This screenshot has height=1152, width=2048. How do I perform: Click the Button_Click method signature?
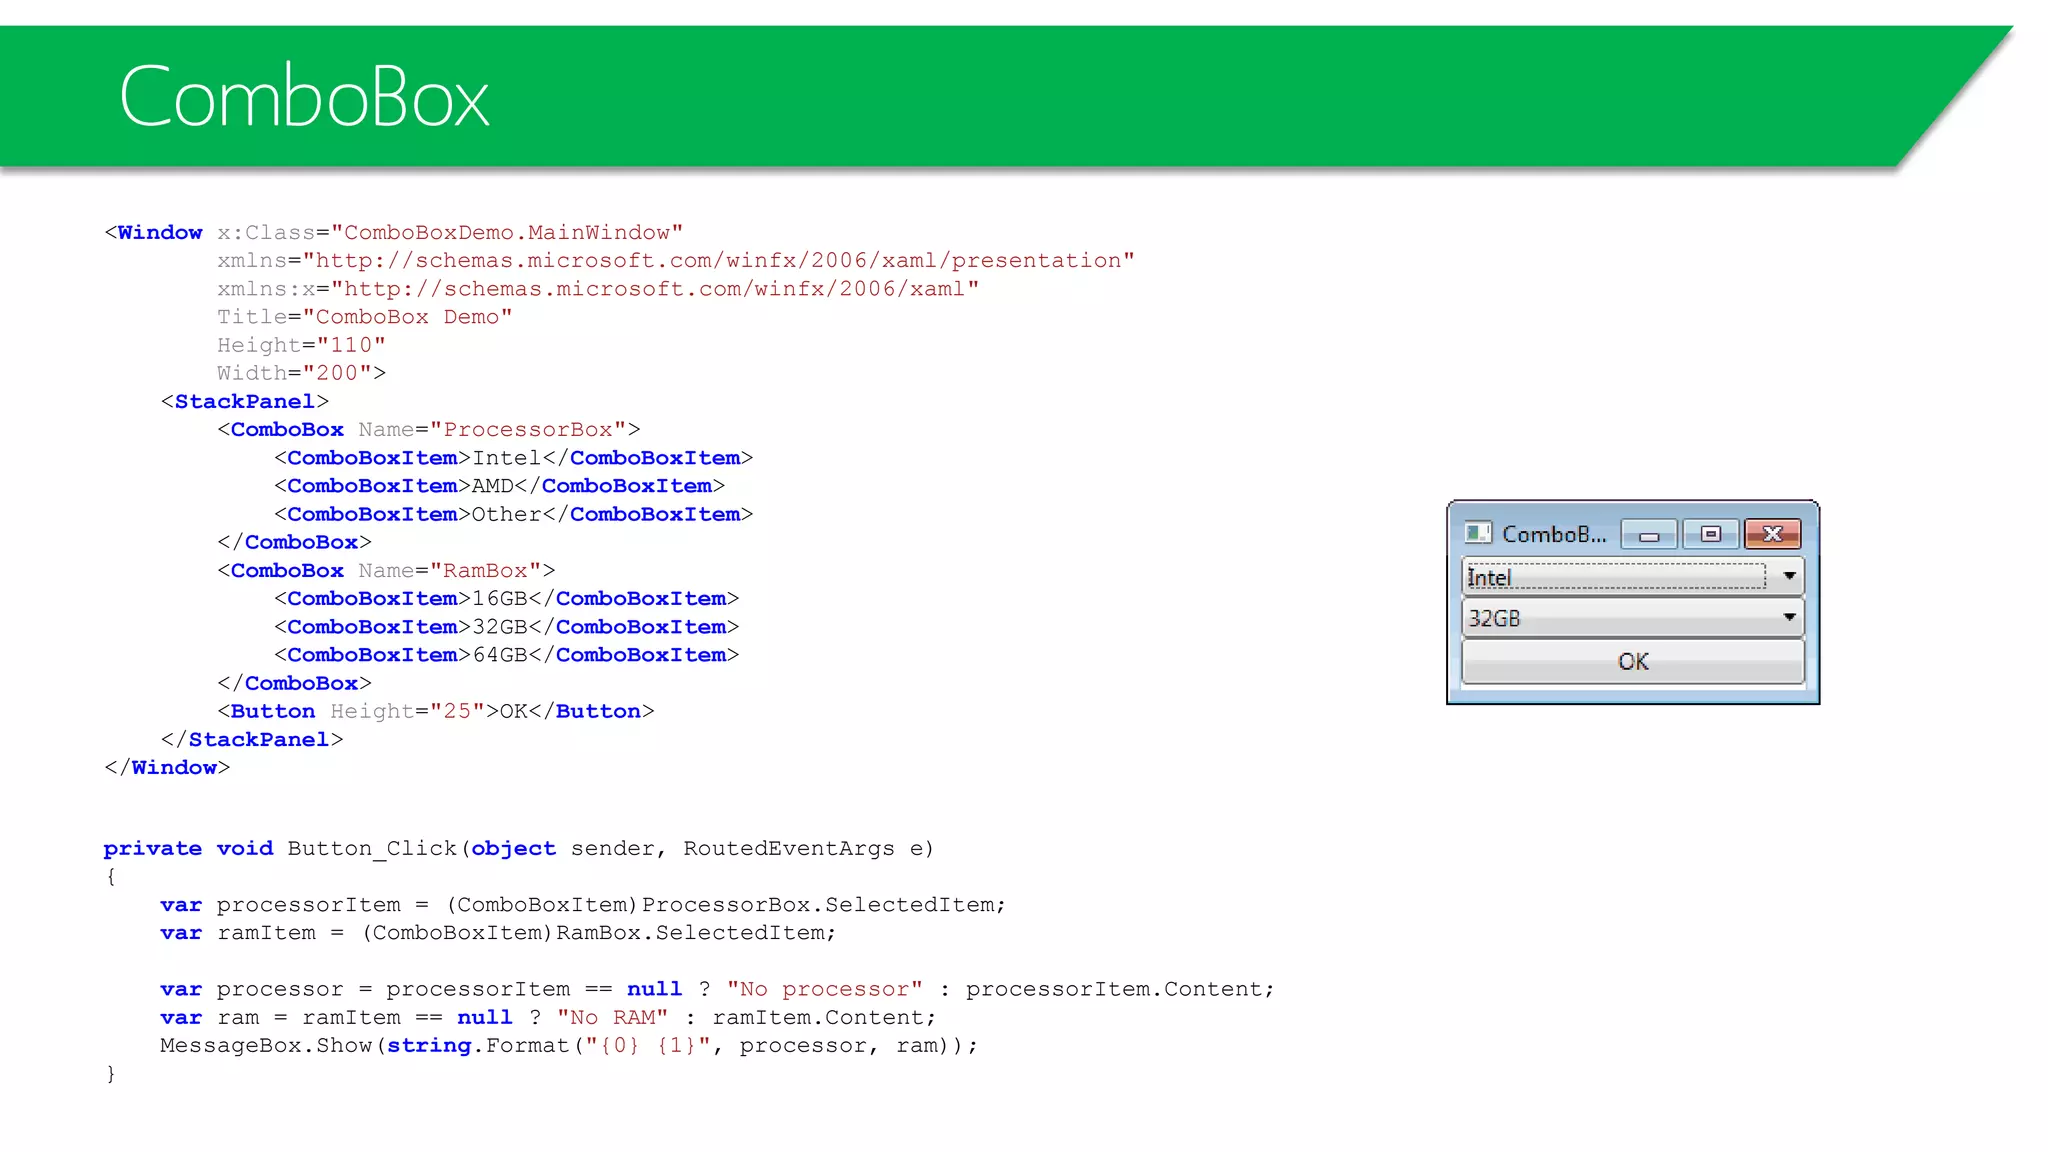tap(519, 848)
